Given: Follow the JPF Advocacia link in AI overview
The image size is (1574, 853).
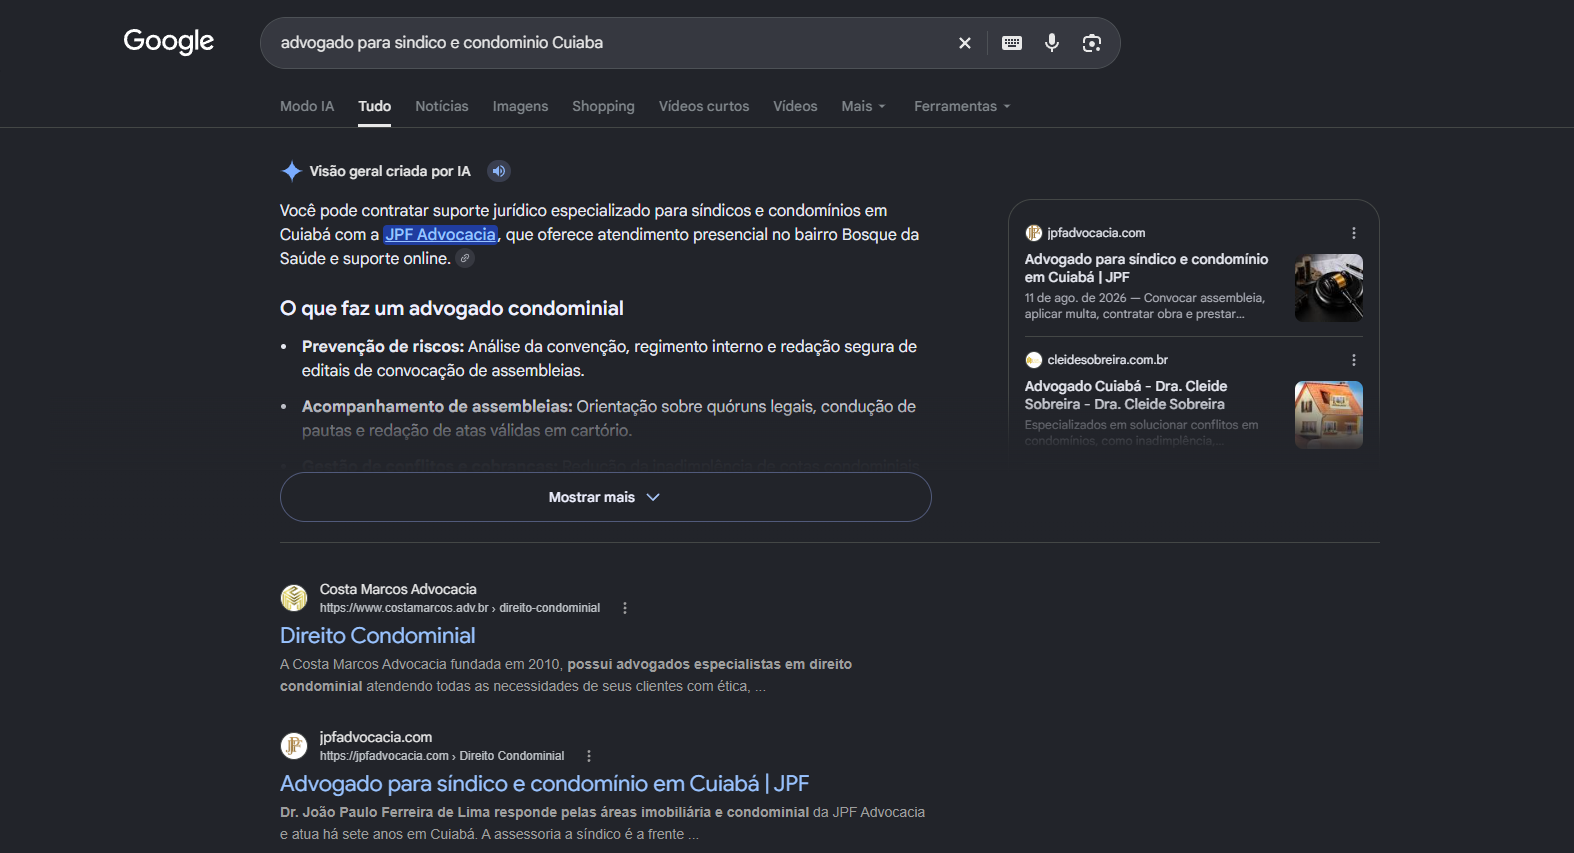Looking at the screenshot, I should coord(440,234).
